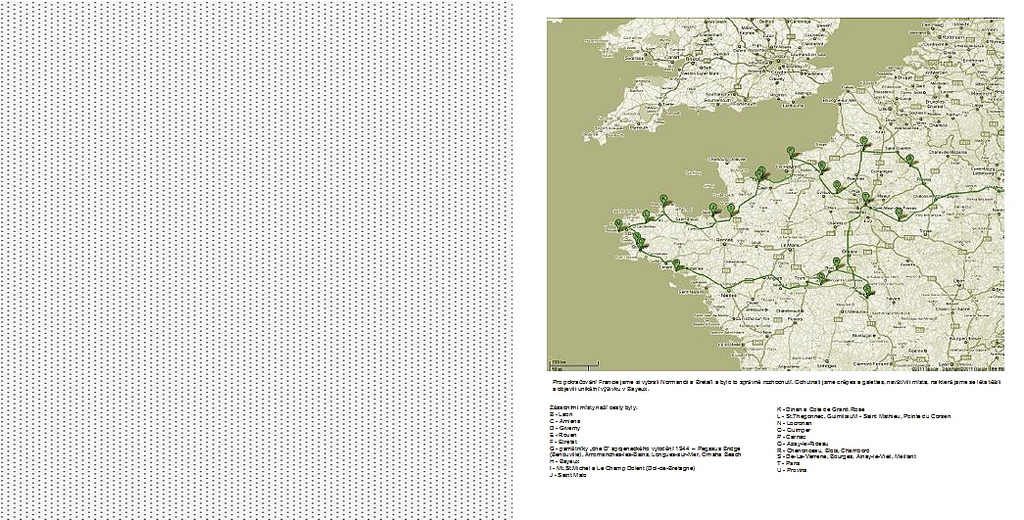Click the marker on Brittany's north coast
1024x520 pixels.
pyautogui.click(x=664, y=199)
